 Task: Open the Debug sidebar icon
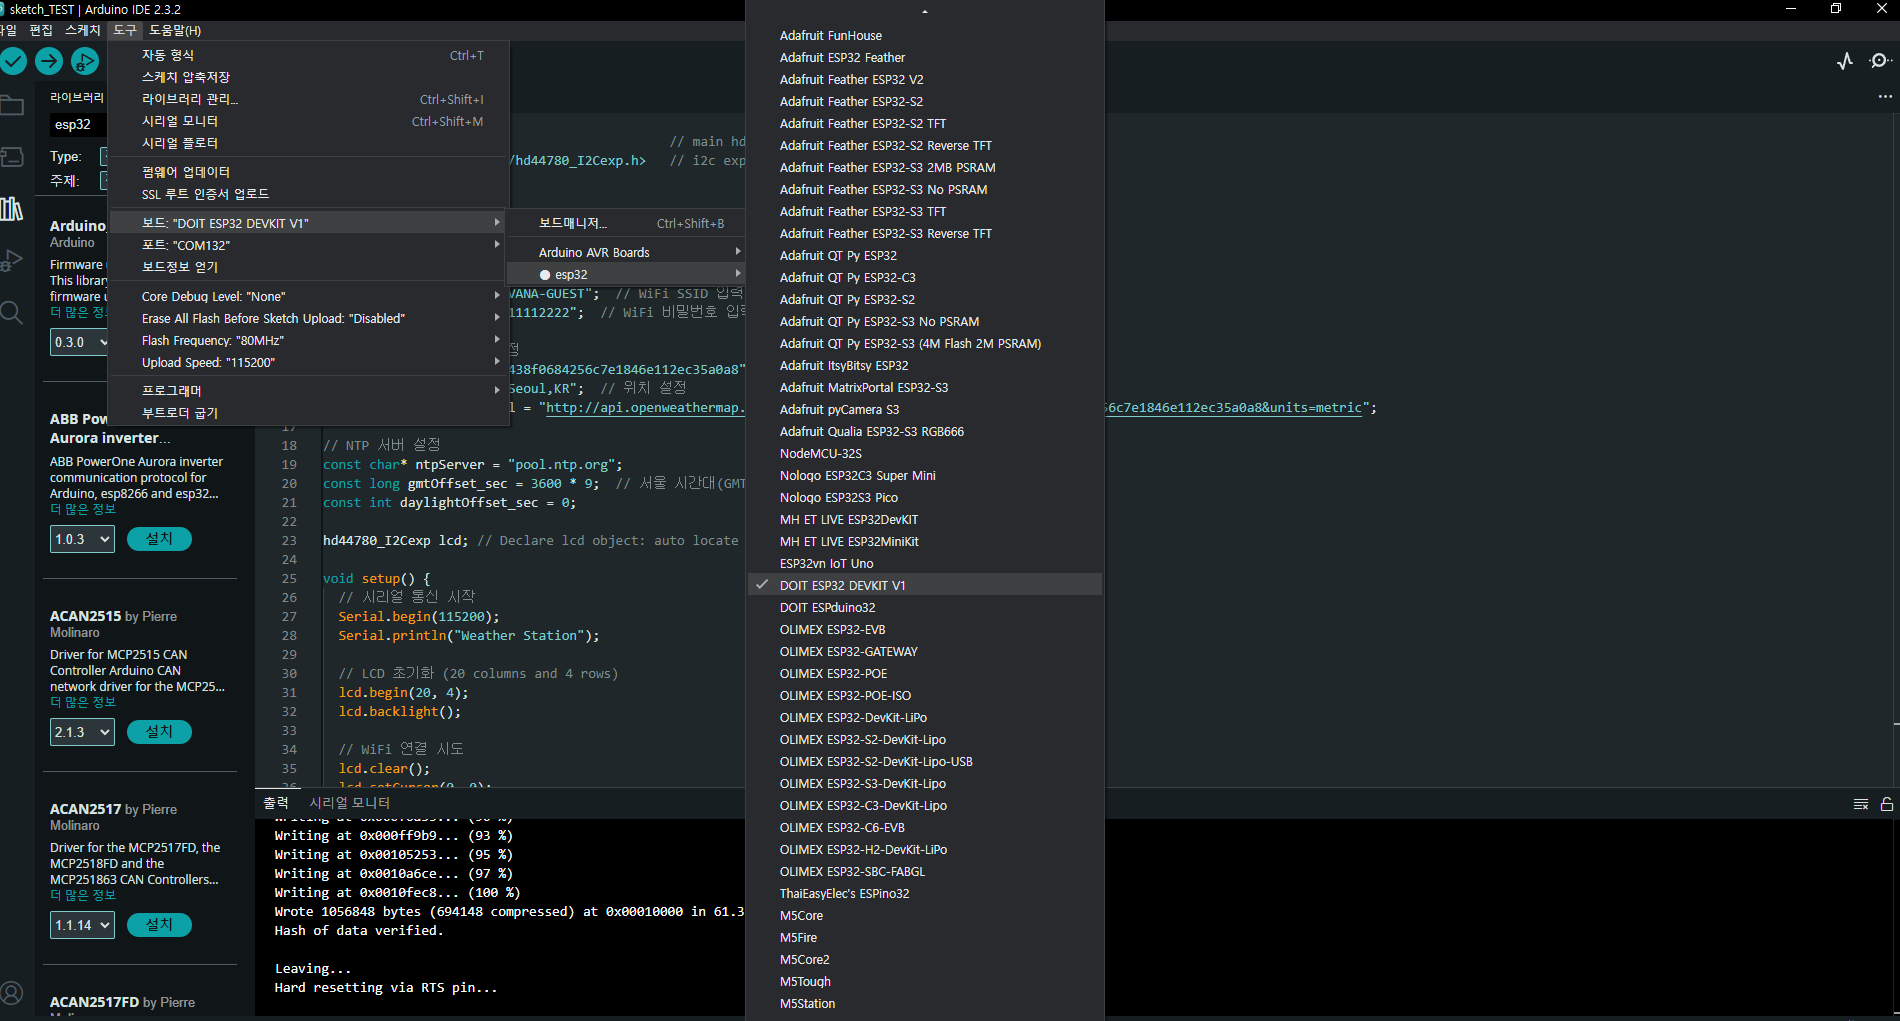click(12, 261)
